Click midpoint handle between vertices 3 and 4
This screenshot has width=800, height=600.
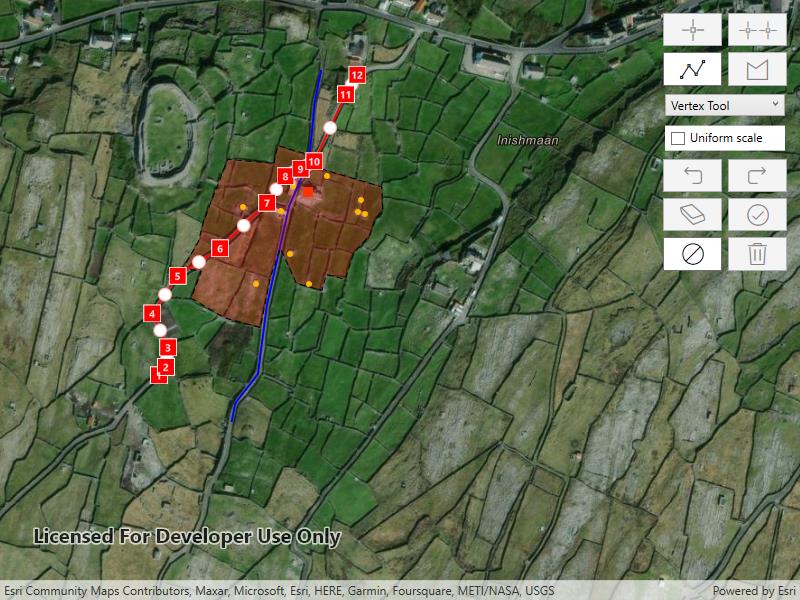pyautogui.click(x=160, y=331)
